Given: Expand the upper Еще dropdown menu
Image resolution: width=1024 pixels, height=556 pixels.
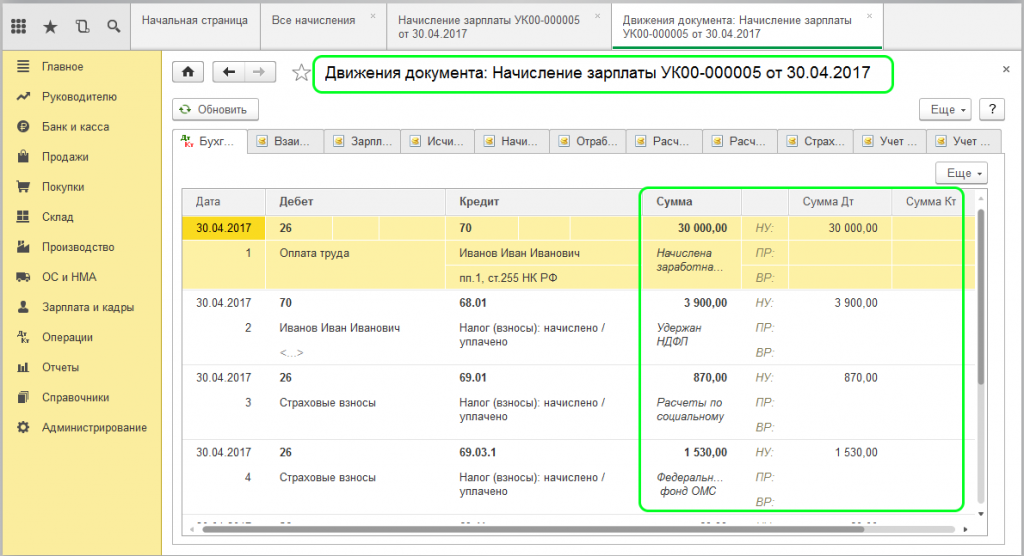Looking at the screenshot, I should [x=944, y=109].
